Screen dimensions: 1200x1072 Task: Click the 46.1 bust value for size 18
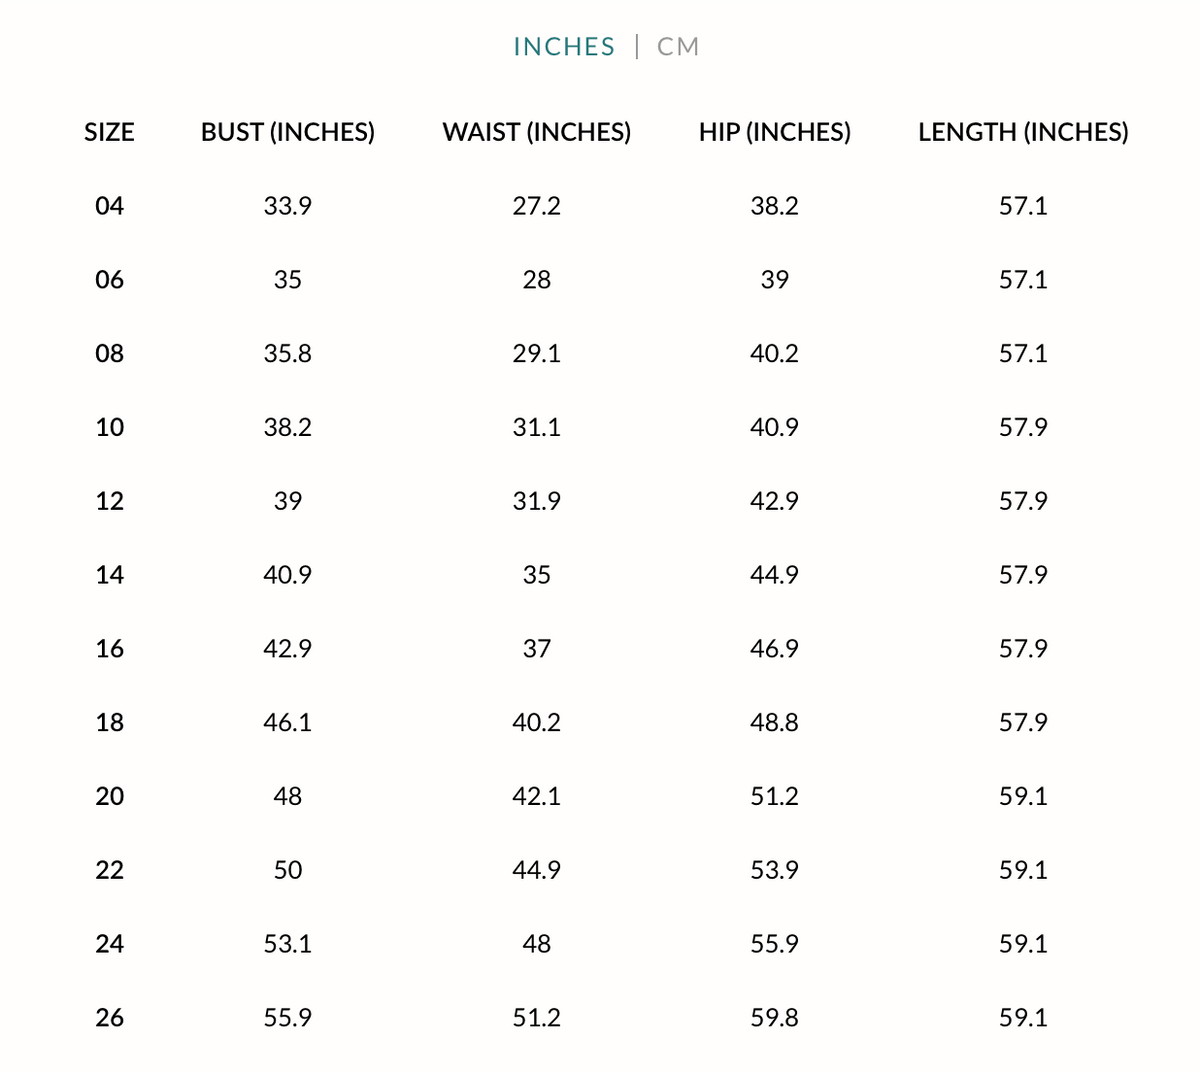tap(288, 723)
